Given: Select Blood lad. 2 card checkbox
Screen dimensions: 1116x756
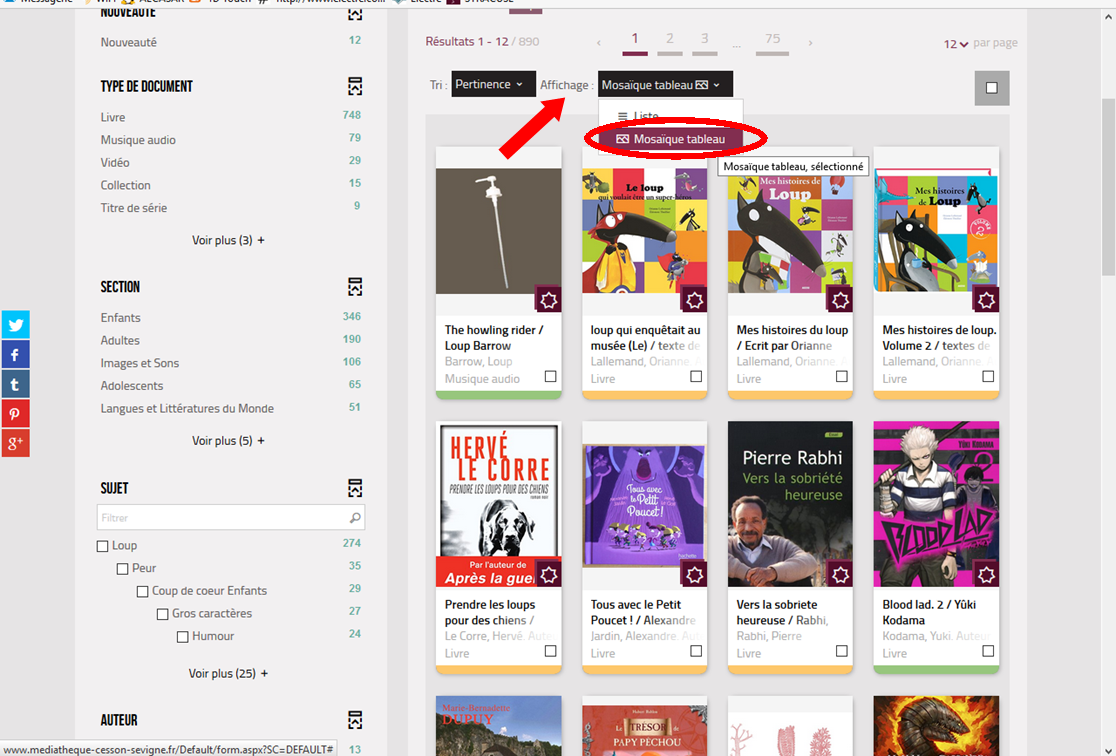Looking at the screenshot, I should point(988,651).
